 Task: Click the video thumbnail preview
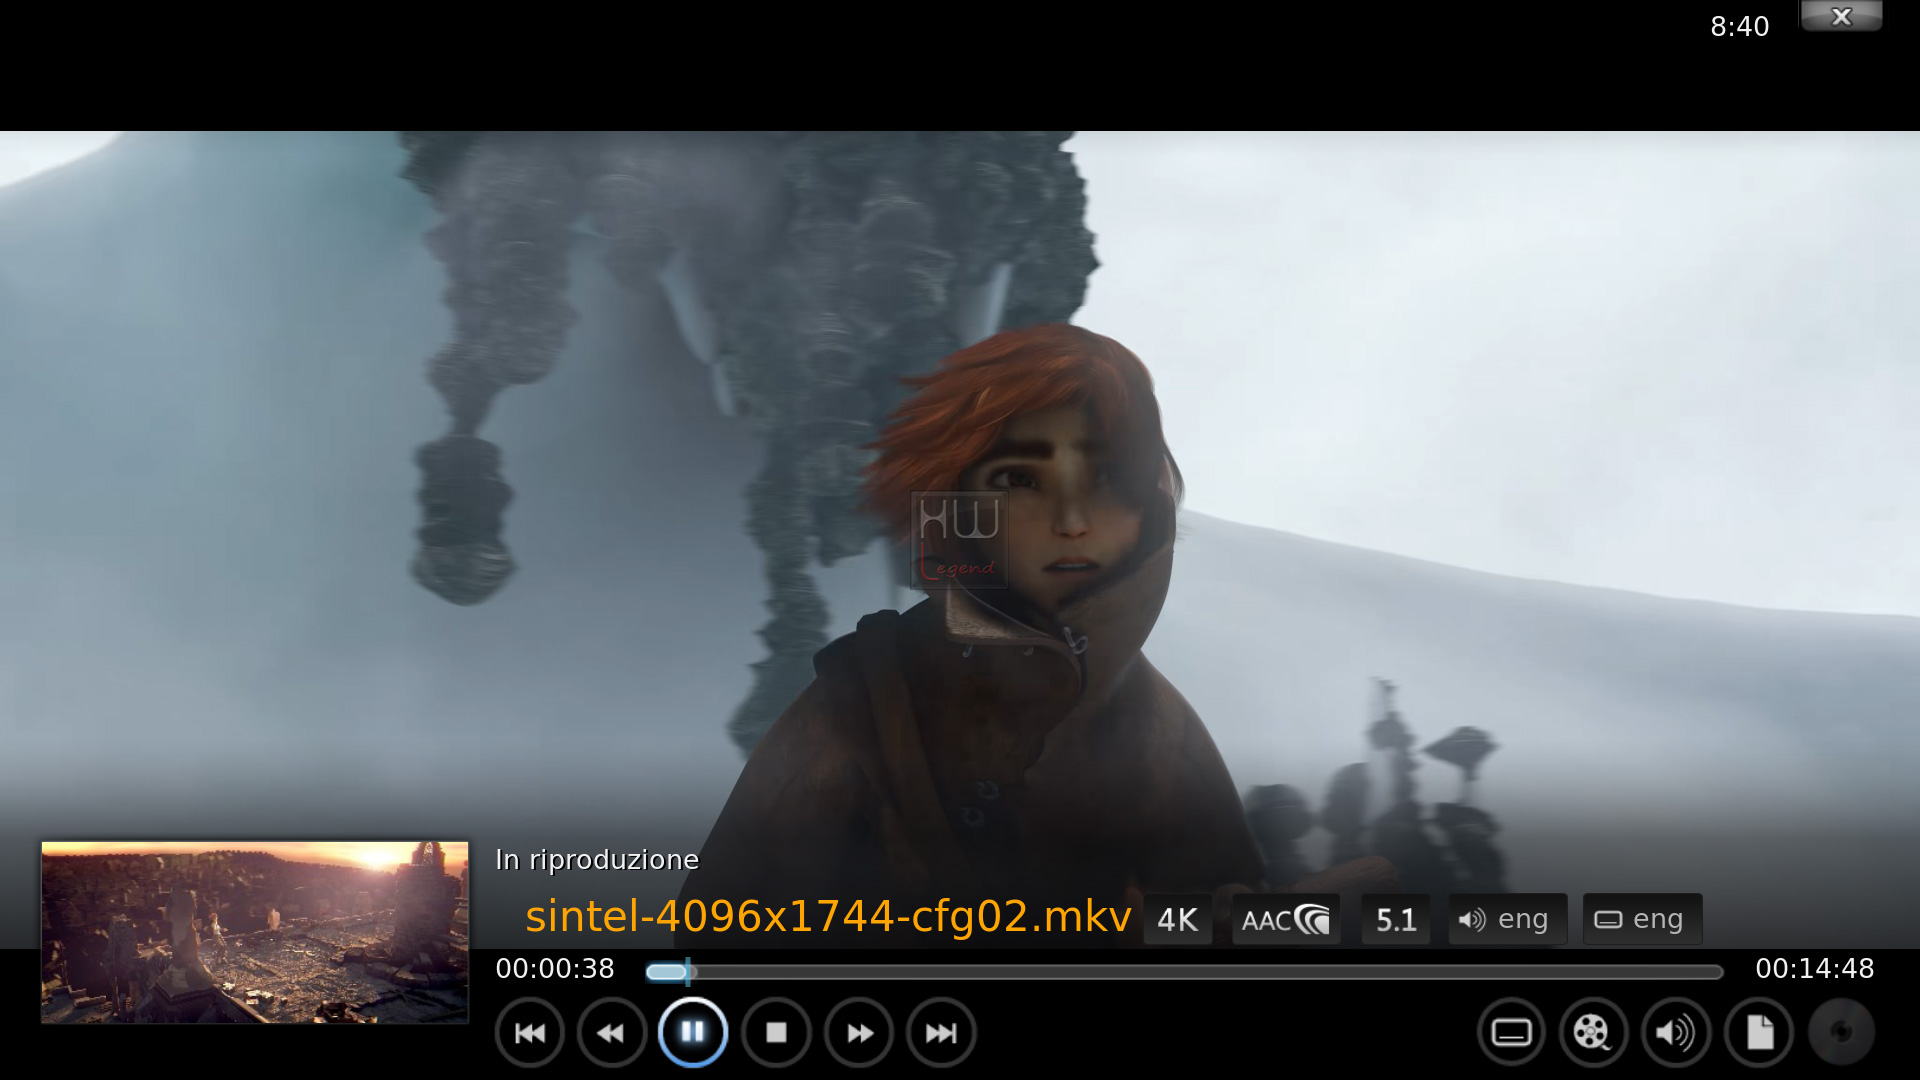255,932
